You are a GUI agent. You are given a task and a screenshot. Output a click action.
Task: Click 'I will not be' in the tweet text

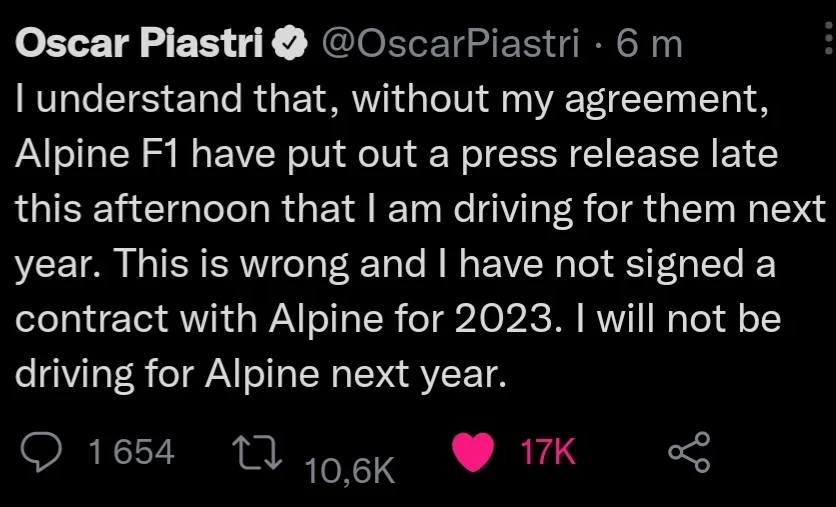678,319
